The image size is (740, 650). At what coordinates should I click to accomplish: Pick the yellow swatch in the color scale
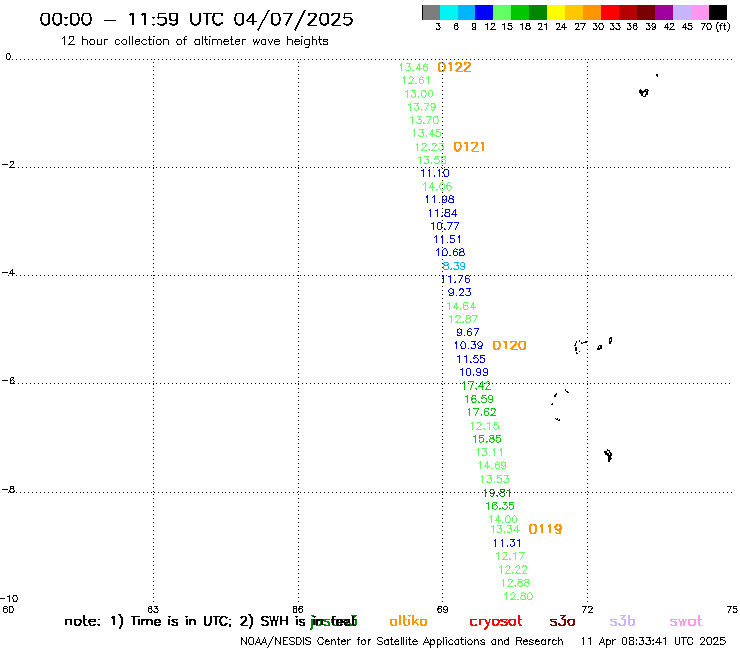(x=556, y=12)
